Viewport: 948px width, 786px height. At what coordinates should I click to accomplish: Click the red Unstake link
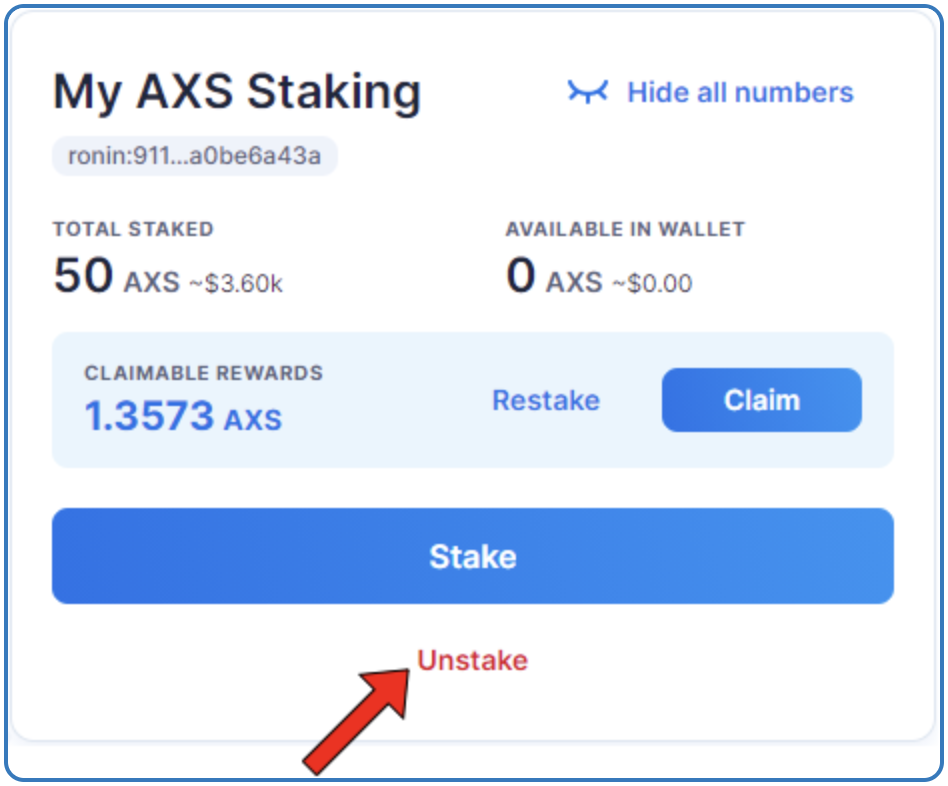pyautogui.click(x=473, y=660)
